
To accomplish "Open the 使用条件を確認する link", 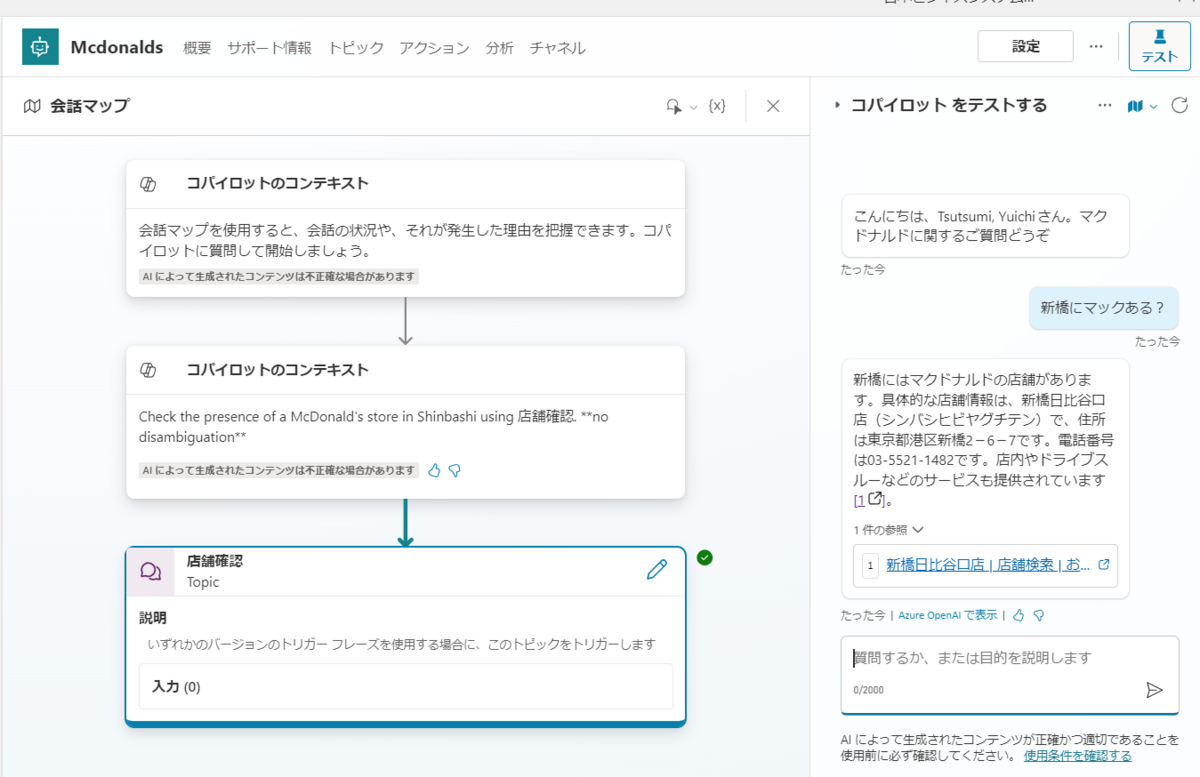I will click(x=1078, y=756).
